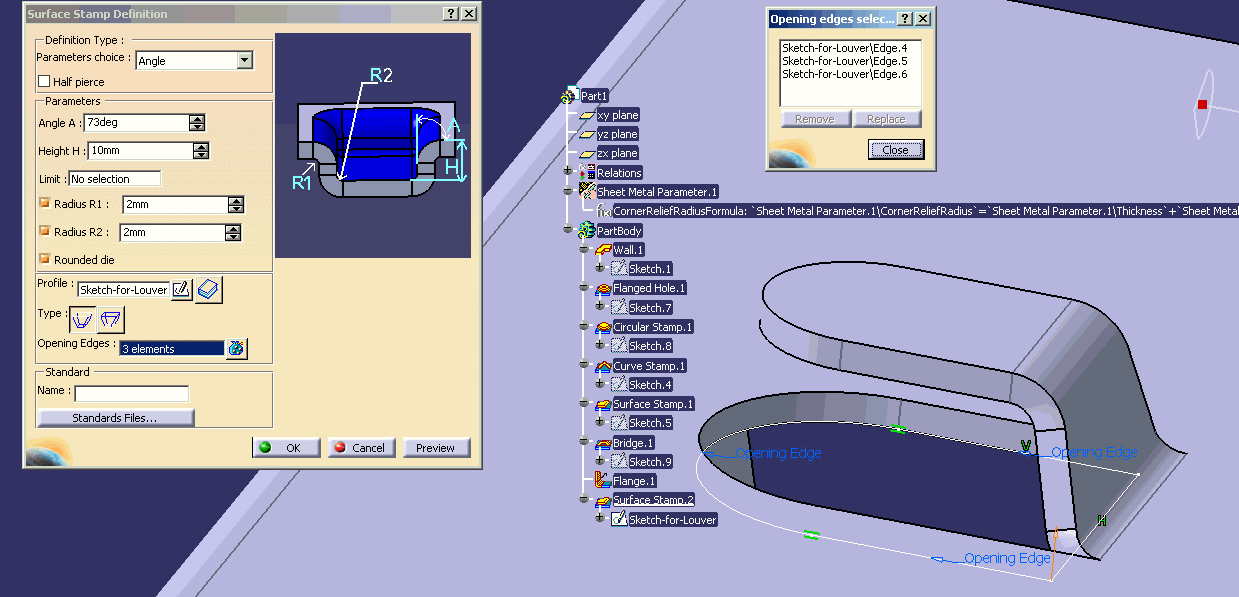Select Sketch-for-Louver\Edge.6 in list
Image resolution: width=1239 pixels, height=597 pixels.
[x=845, y=74]
